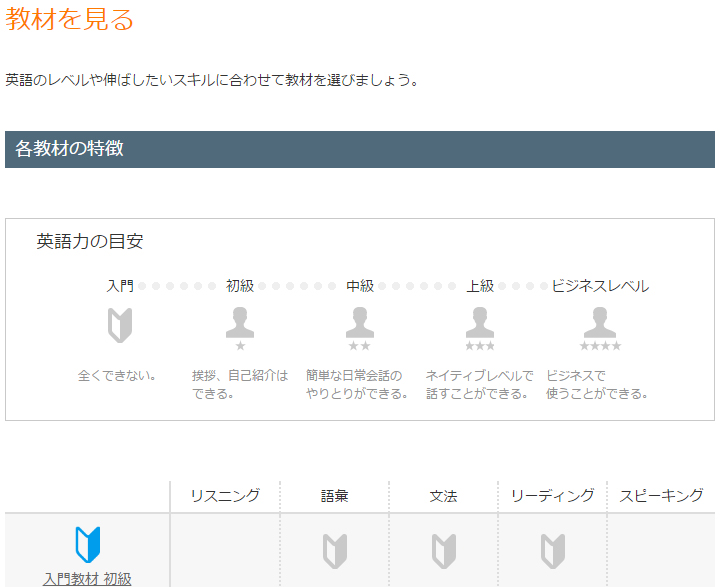
Task: Click the 上級 level label
Action: [x=480, y=286]
